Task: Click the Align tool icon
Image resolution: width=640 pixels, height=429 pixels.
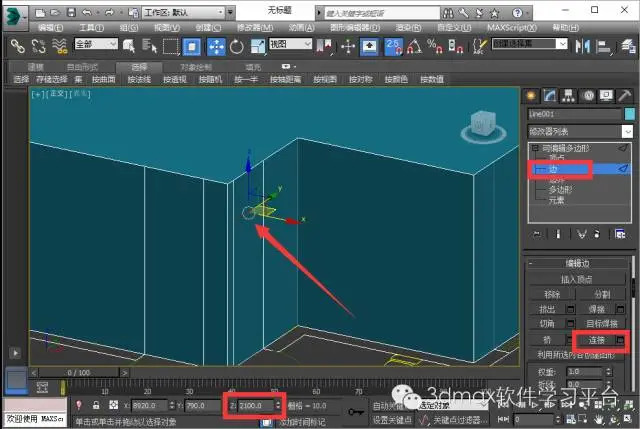Action: [603, 46]
